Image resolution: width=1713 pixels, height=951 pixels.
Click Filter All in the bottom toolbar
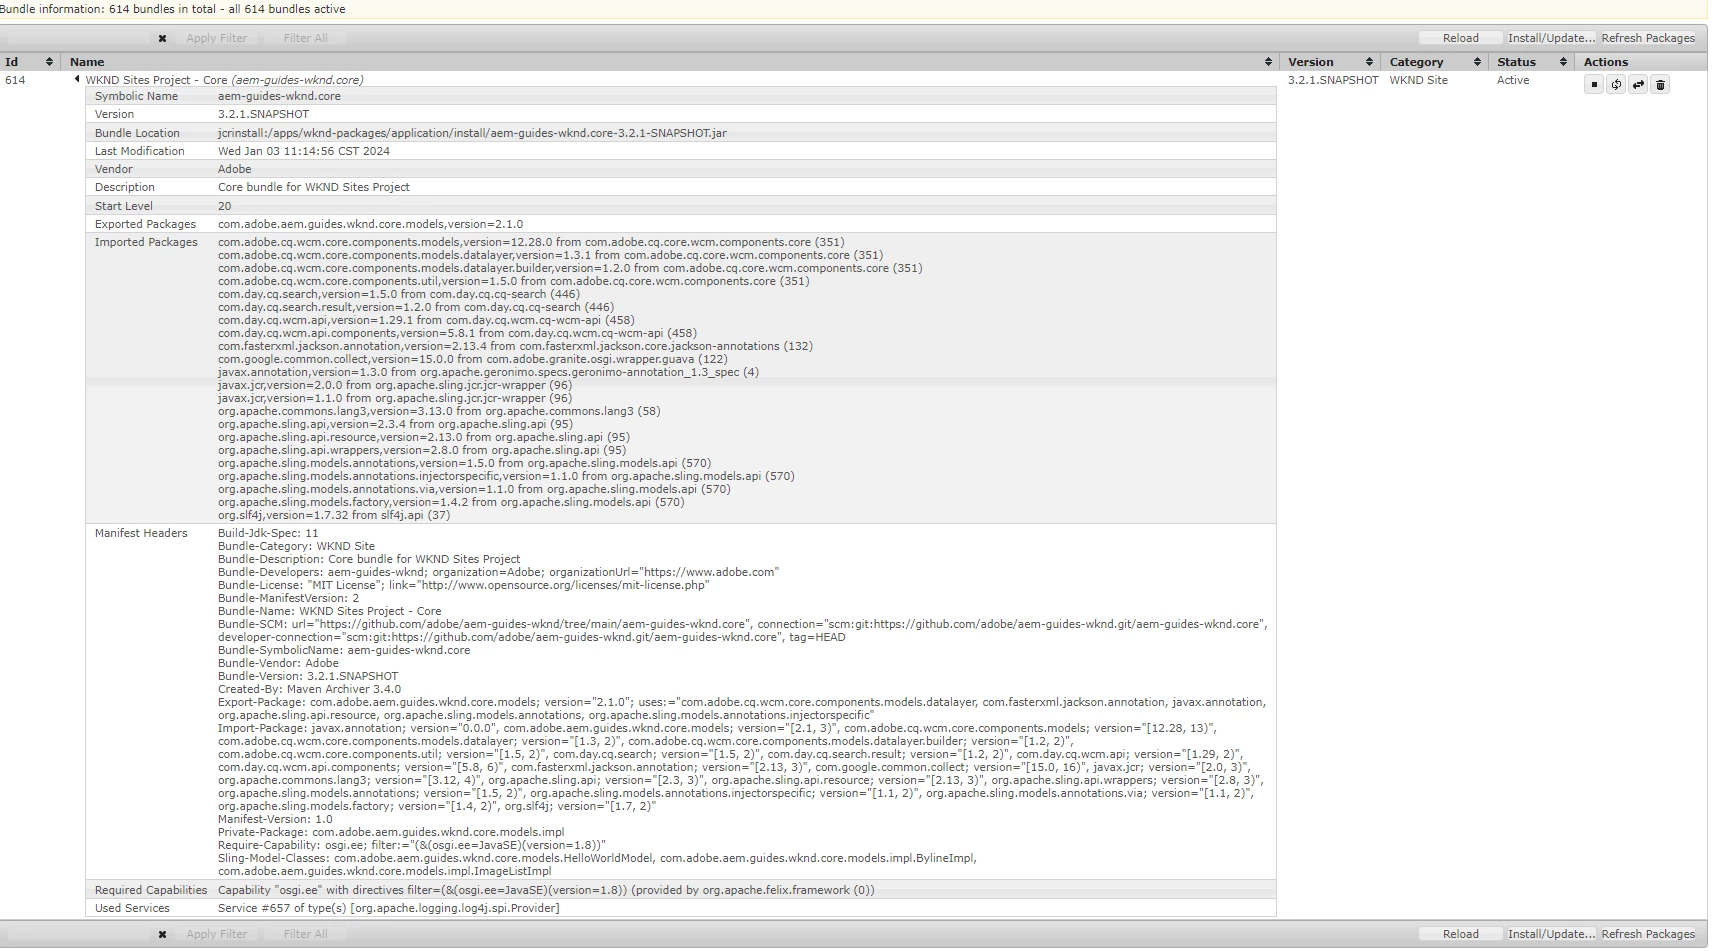[x=305, y=934]
